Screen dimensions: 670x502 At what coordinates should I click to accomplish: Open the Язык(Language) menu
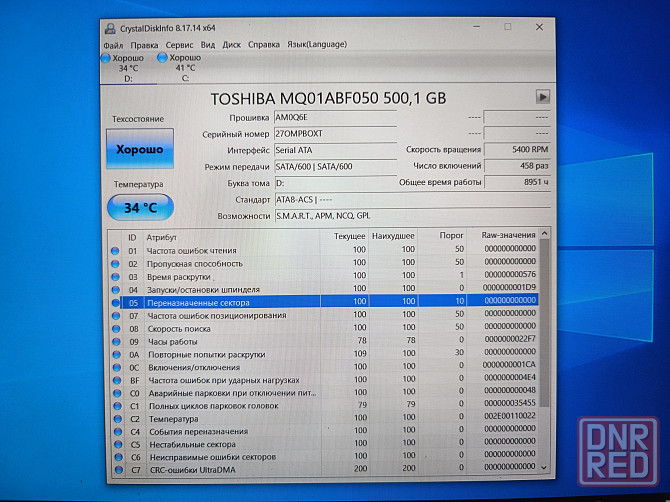click(317, 44)
